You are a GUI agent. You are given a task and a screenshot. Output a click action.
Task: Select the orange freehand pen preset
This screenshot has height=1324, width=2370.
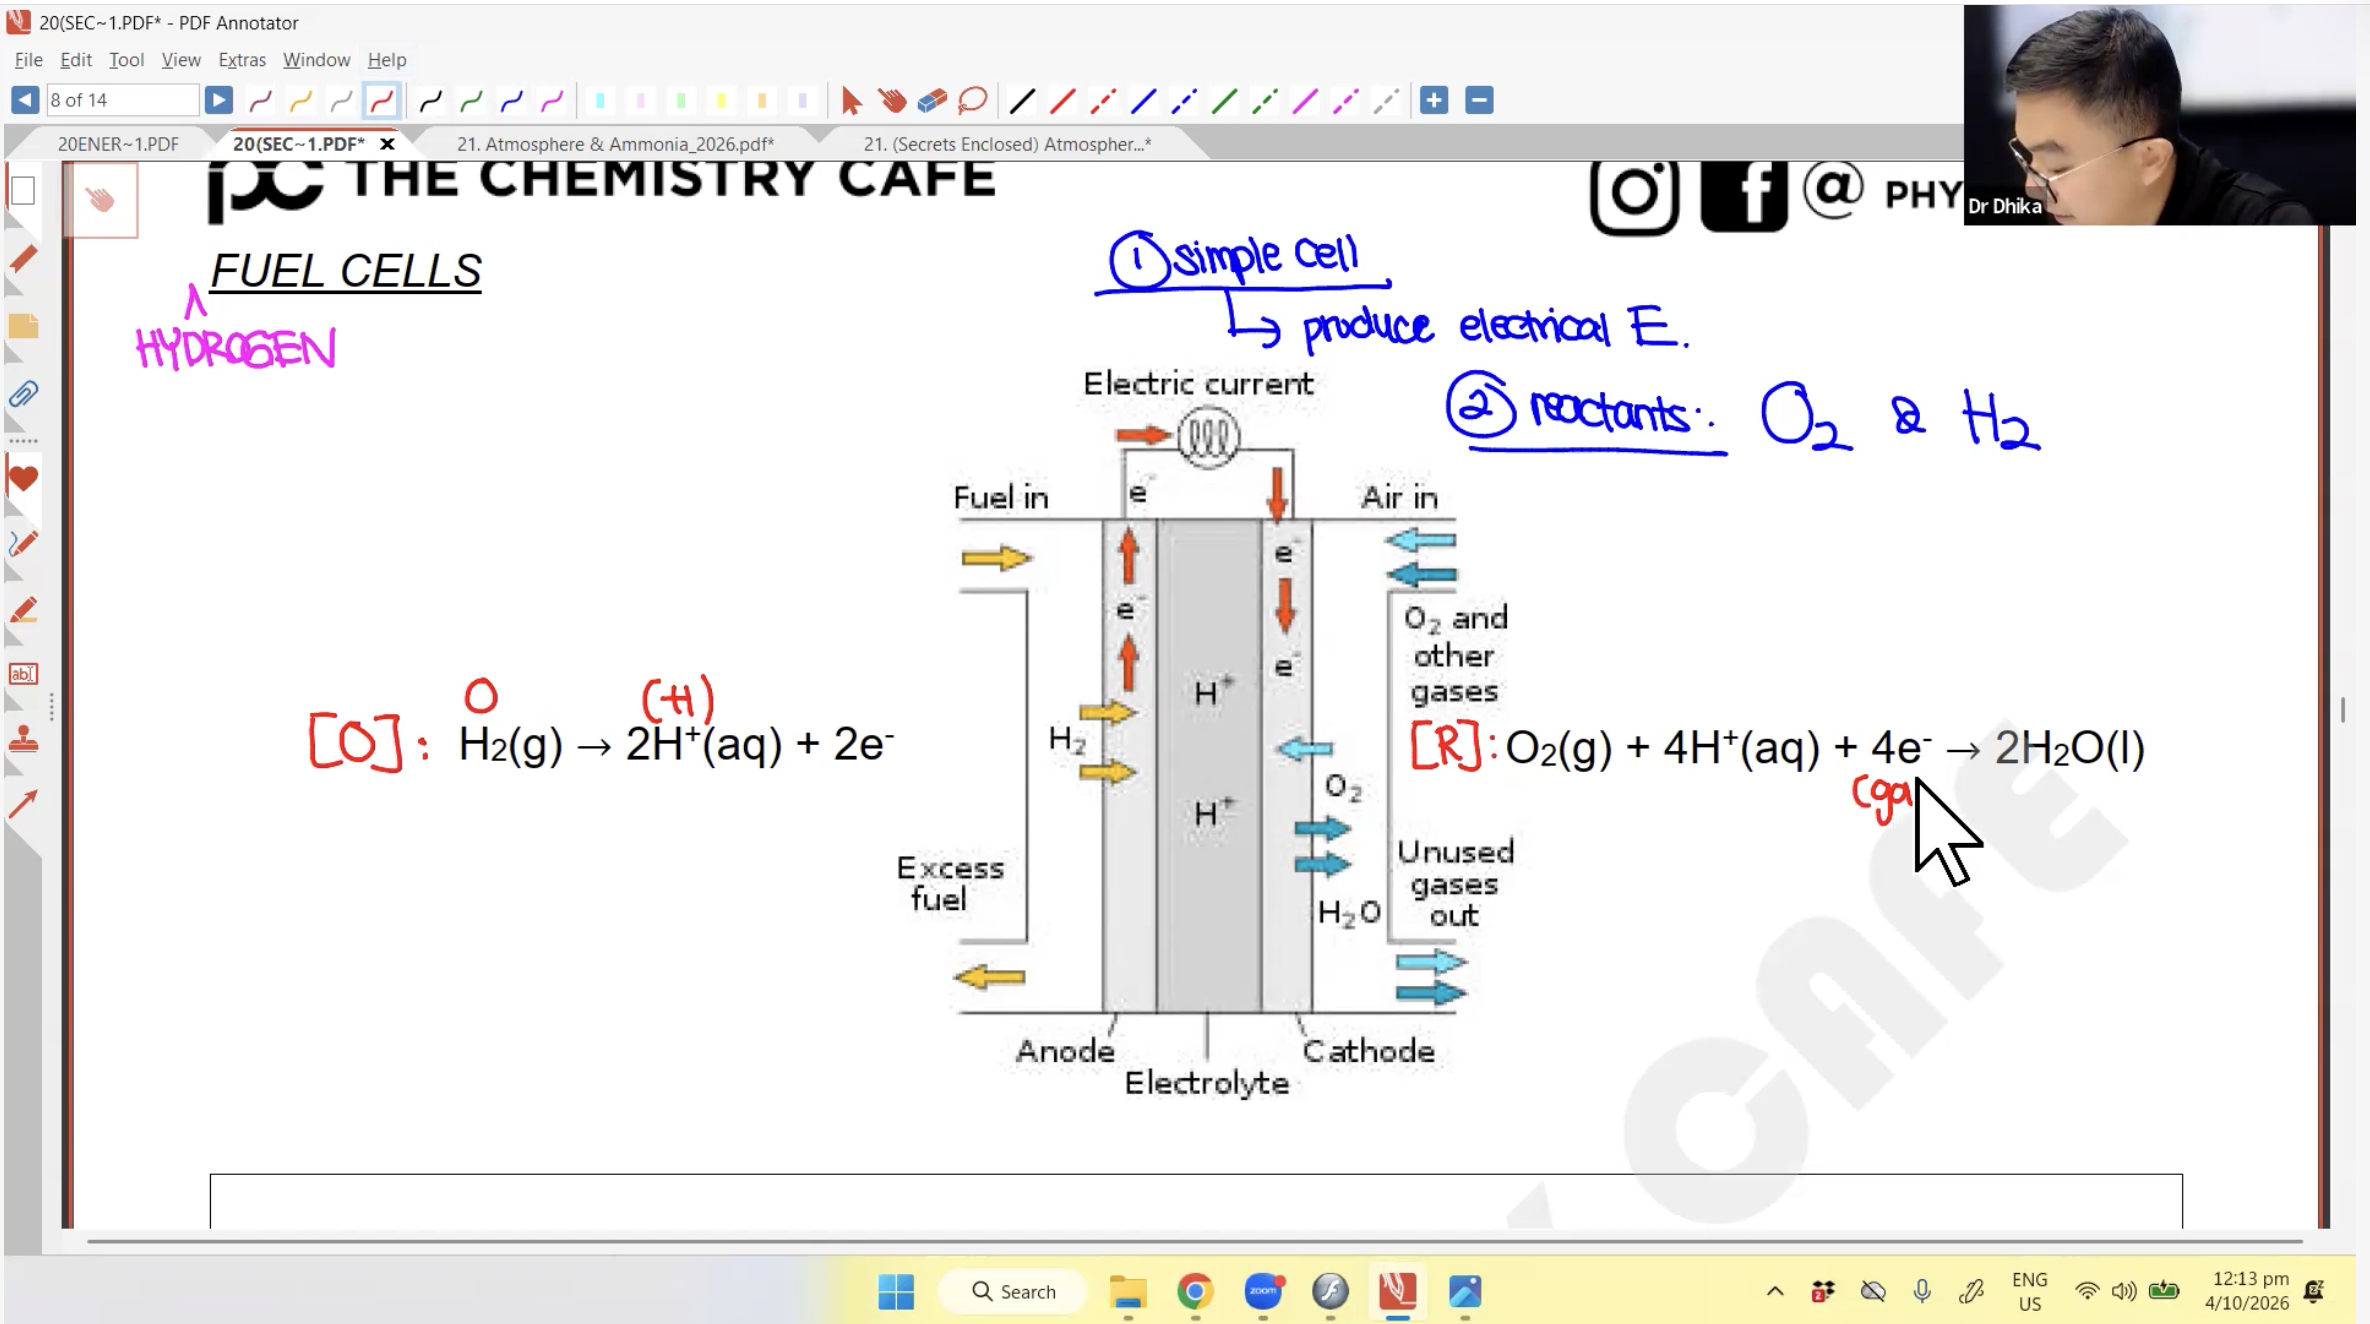(301, 100)
